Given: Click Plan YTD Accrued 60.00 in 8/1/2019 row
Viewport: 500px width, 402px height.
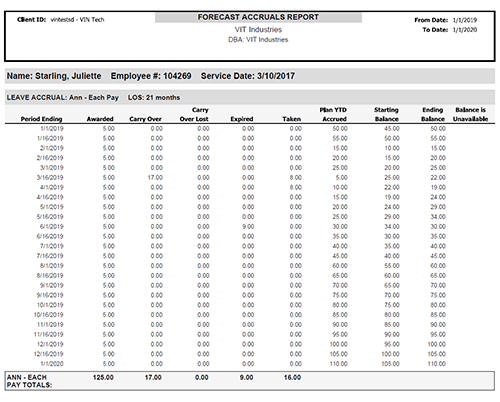Looking at the screenshot, I should click(340, 266).
